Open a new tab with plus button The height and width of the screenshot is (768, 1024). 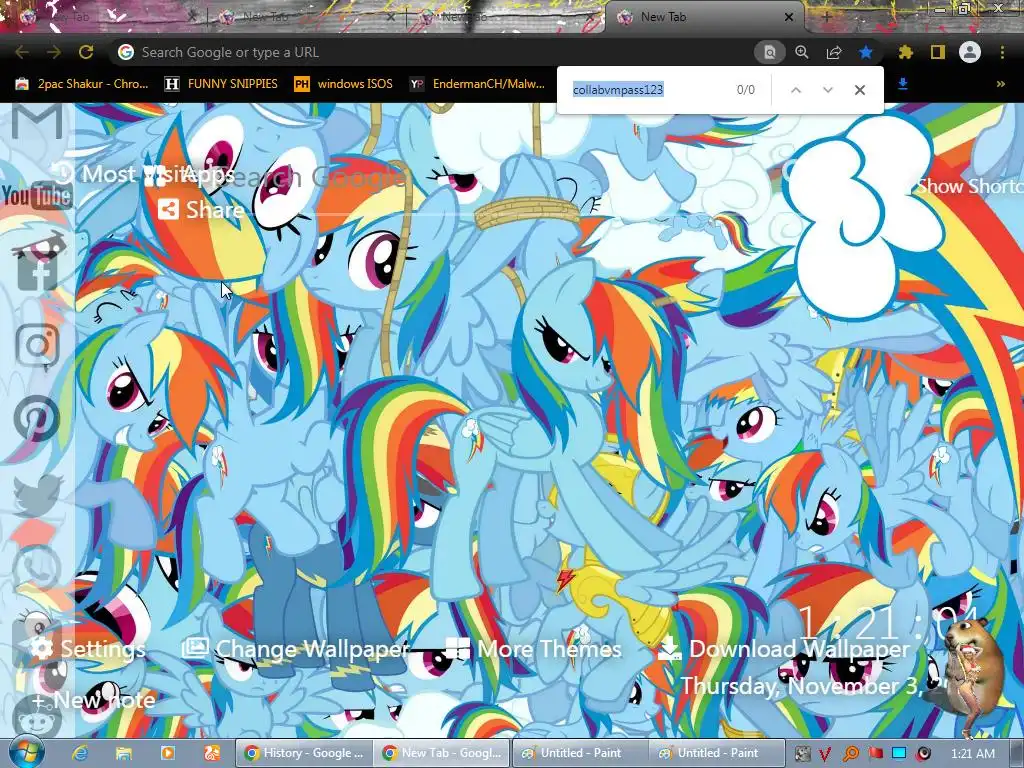coord(826,17)
